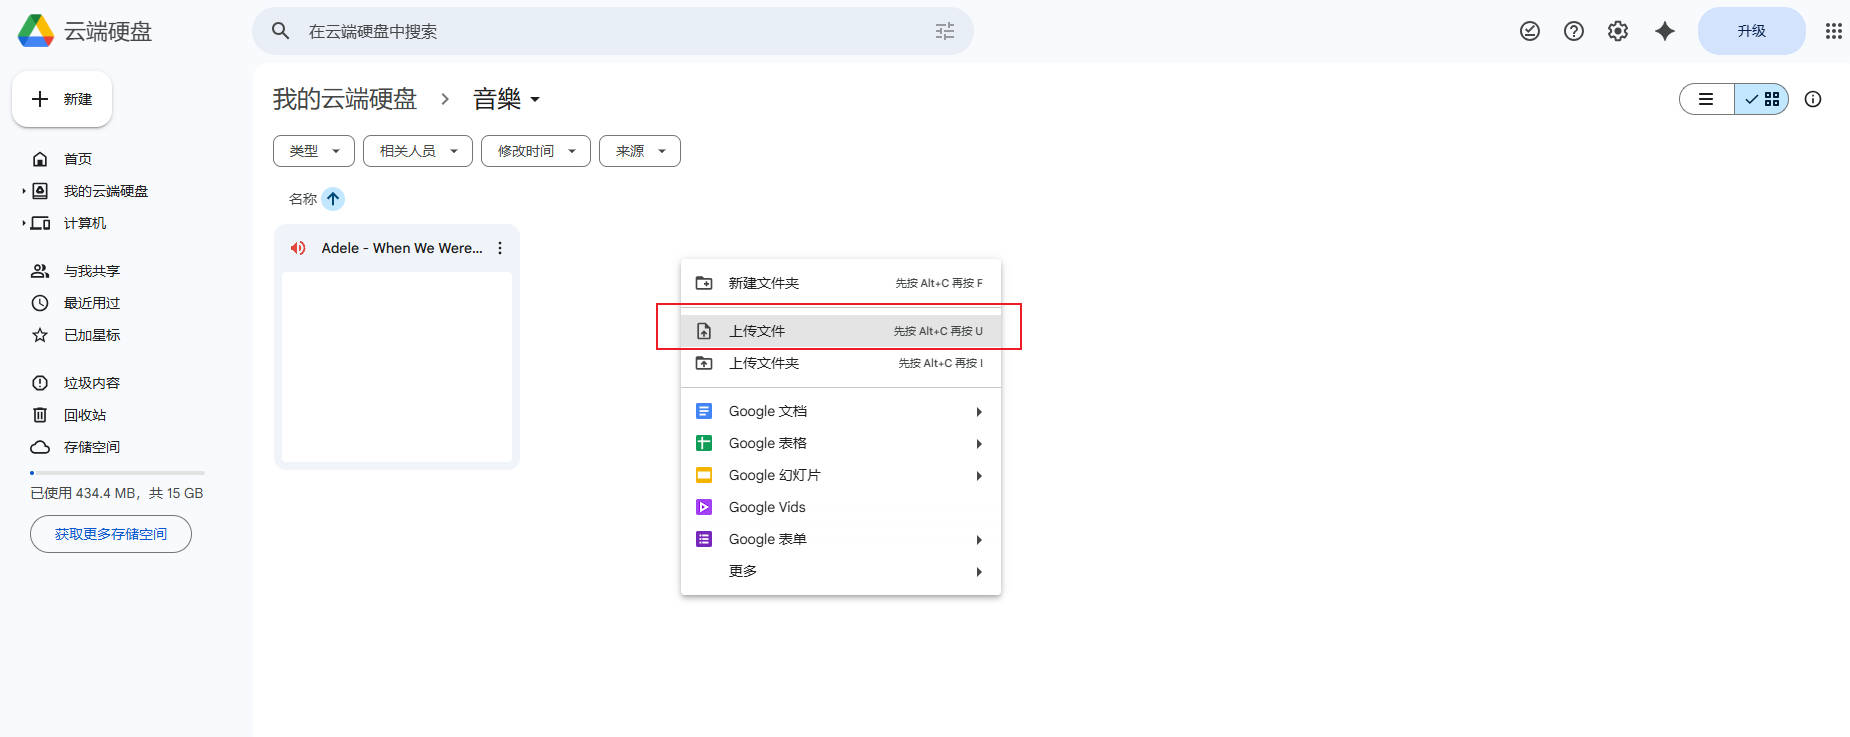Screen dimensions: 1850x737
Task: Select 新建文件夹 in context menu
Action: click(841, 283)
